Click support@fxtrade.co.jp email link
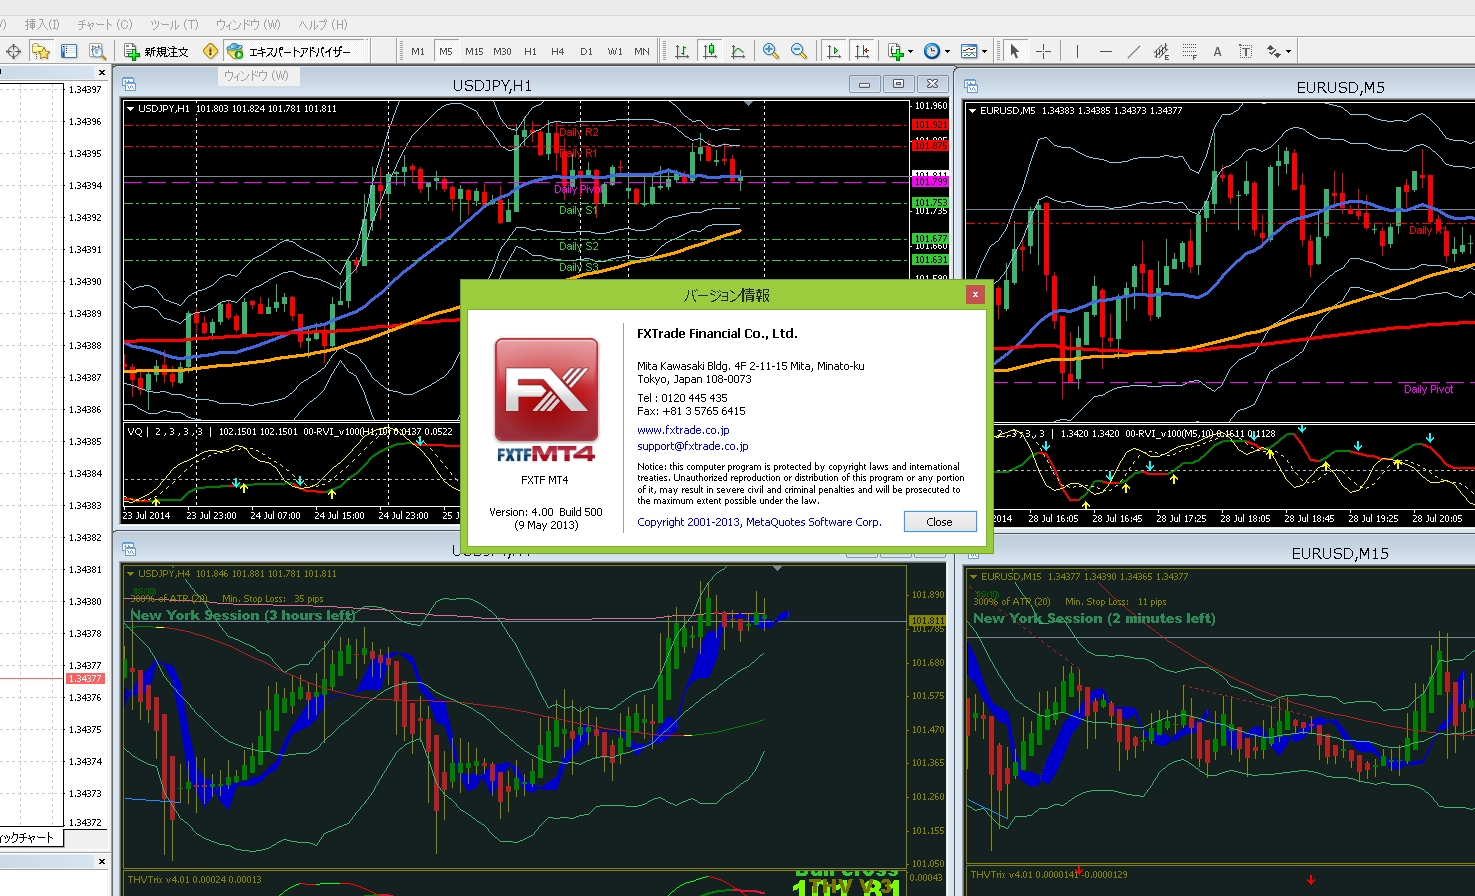 (693, 446)
